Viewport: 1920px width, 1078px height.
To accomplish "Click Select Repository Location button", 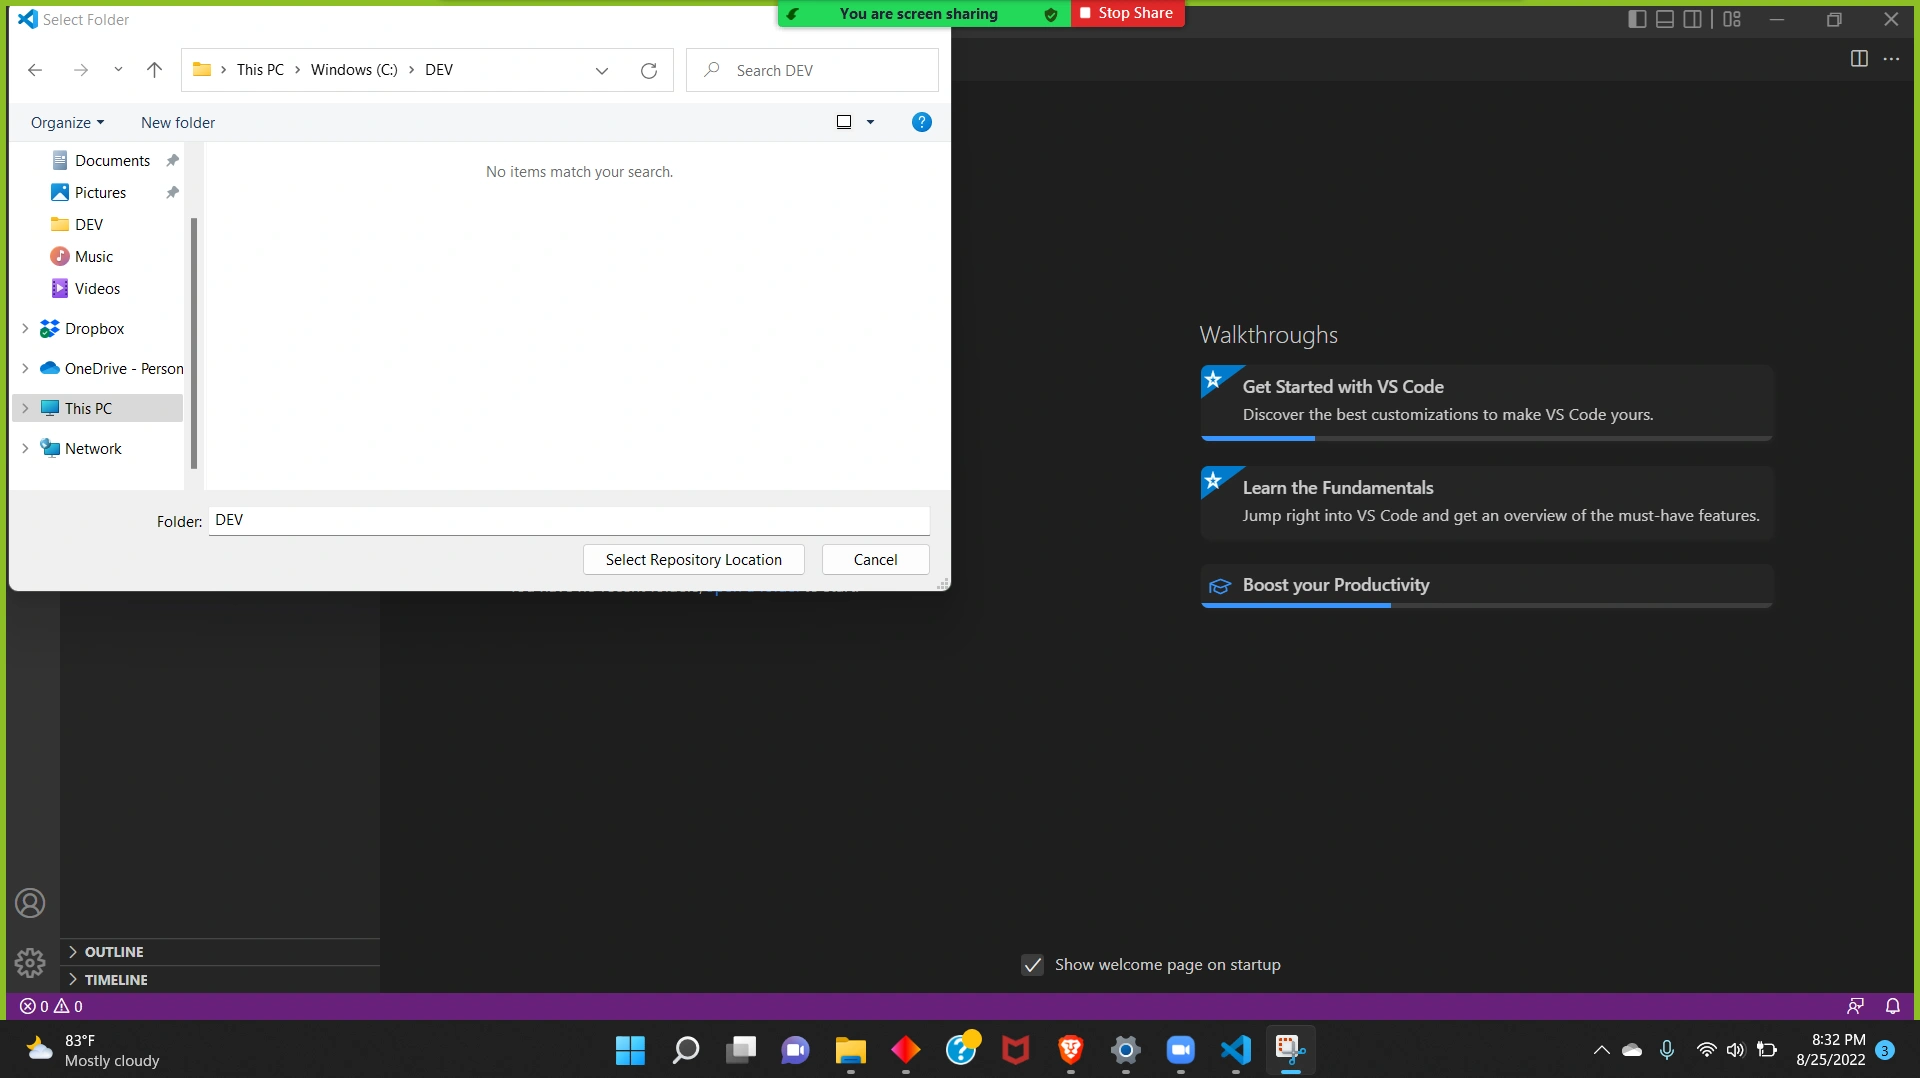I will pyautogui.click(x=693, y=560).
